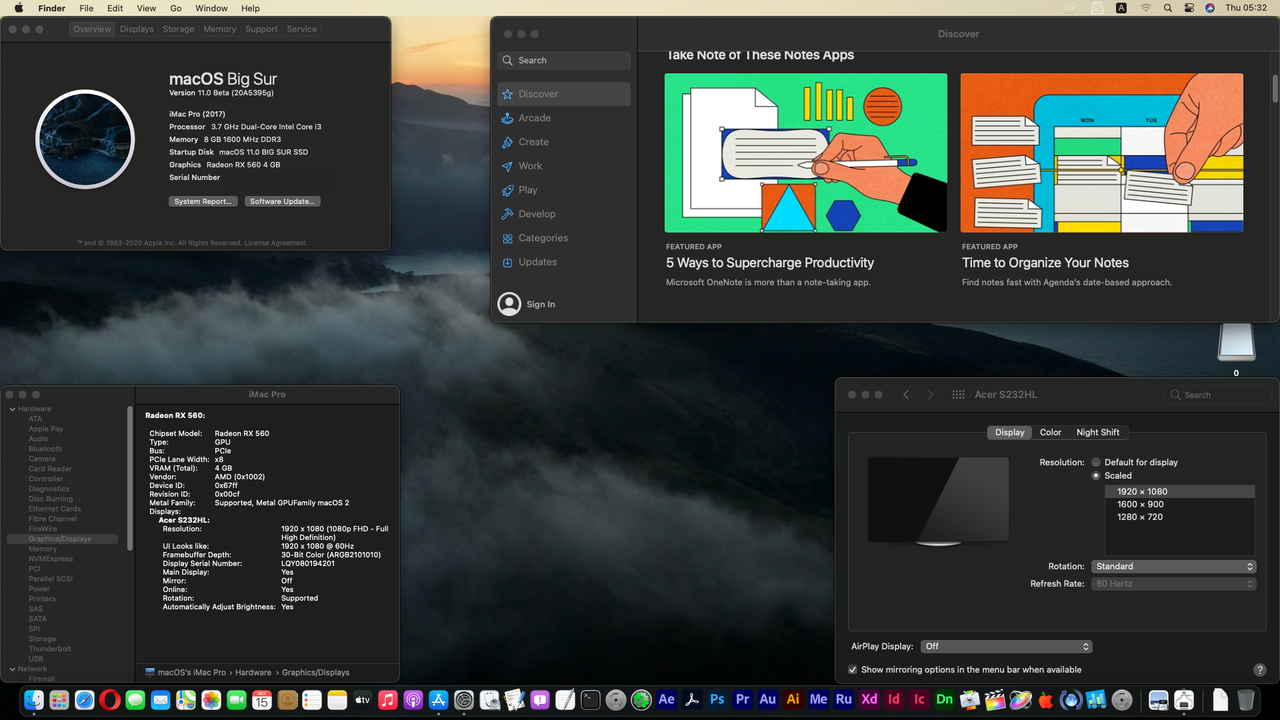The height and width of the screenshot is (720, 1280).
Task: Open the Window menu
Action: [x=211, y=8]
